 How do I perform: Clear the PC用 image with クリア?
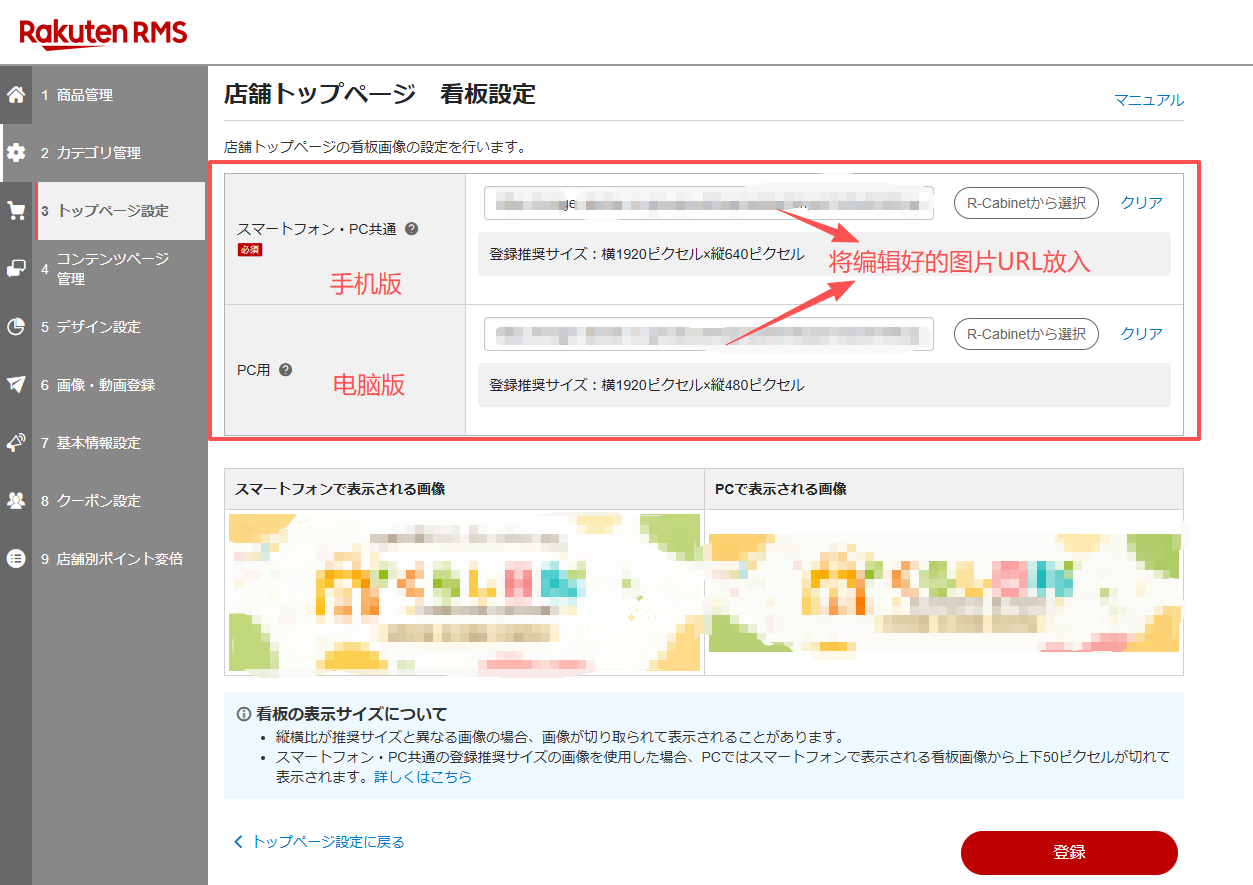[1141, 334]
